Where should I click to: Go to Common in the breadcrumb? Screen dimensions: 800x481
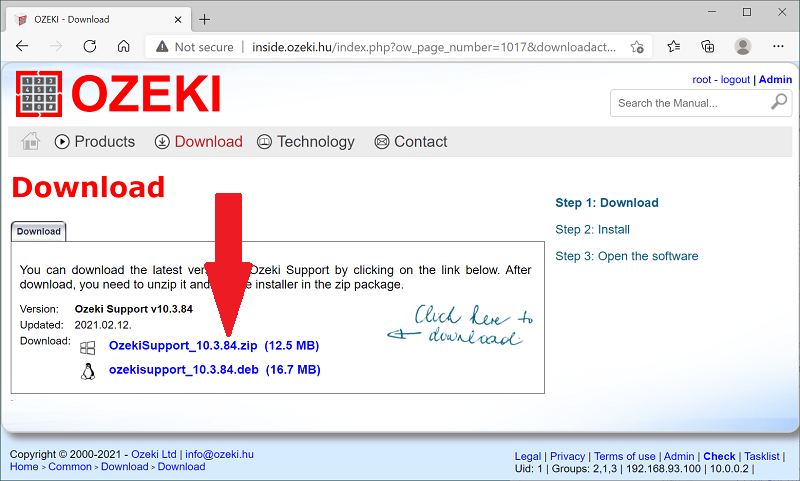pyautogui.click(x=70, y=466)
